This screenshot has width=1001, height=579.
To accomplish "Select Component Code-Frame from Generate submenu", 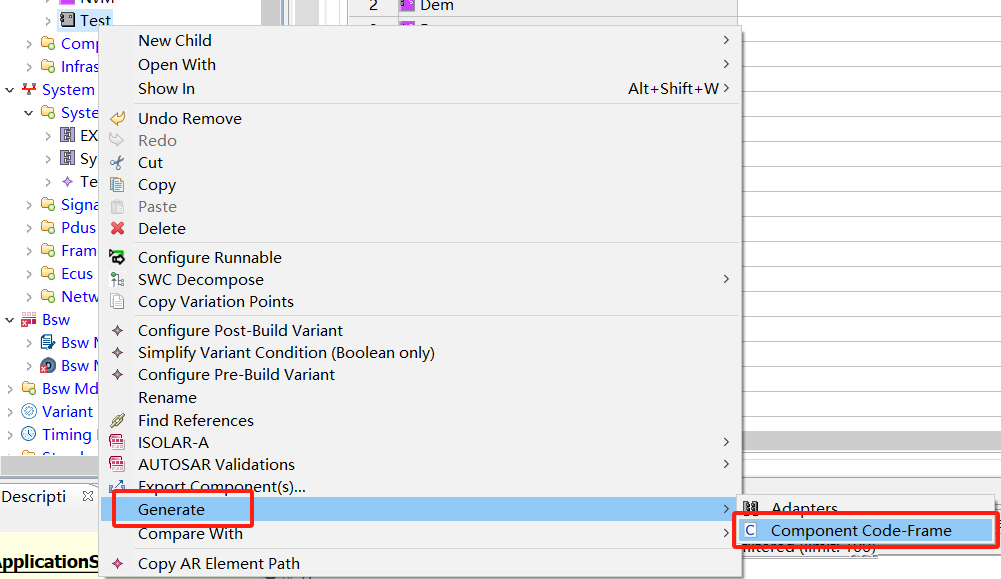I will point(860,531).
